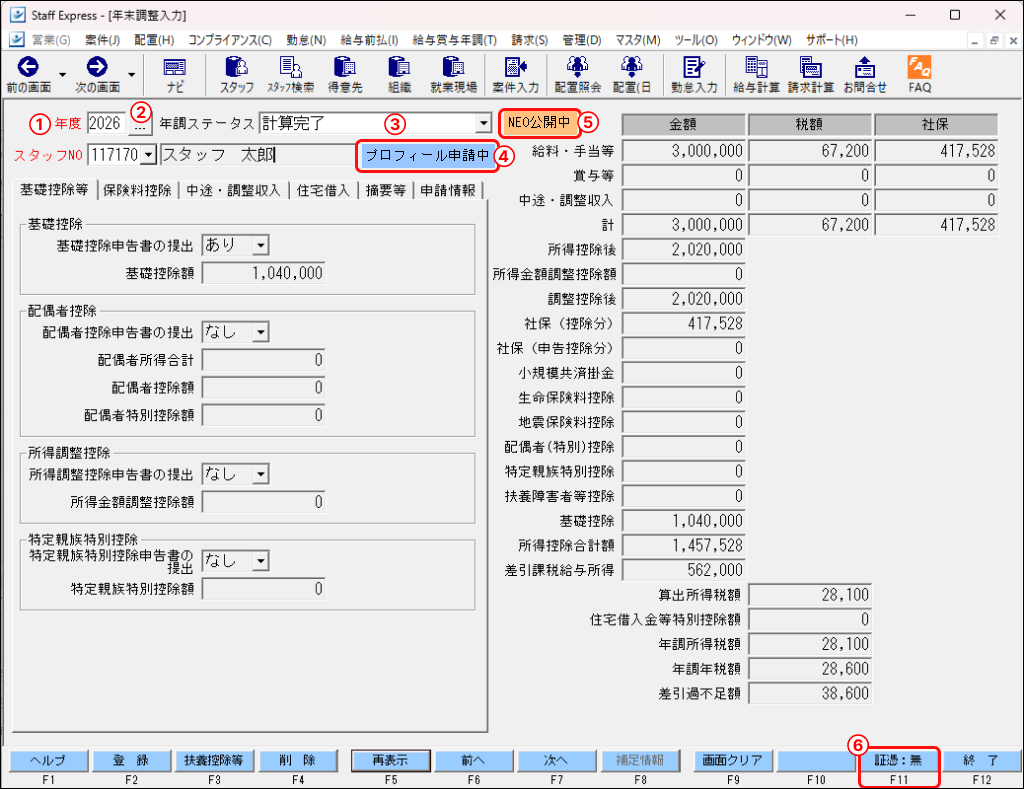Open the マスタ(M) menu
The width and height of the screenshot is (1024, 789).
pyautogui.click(x=638, y=40)
